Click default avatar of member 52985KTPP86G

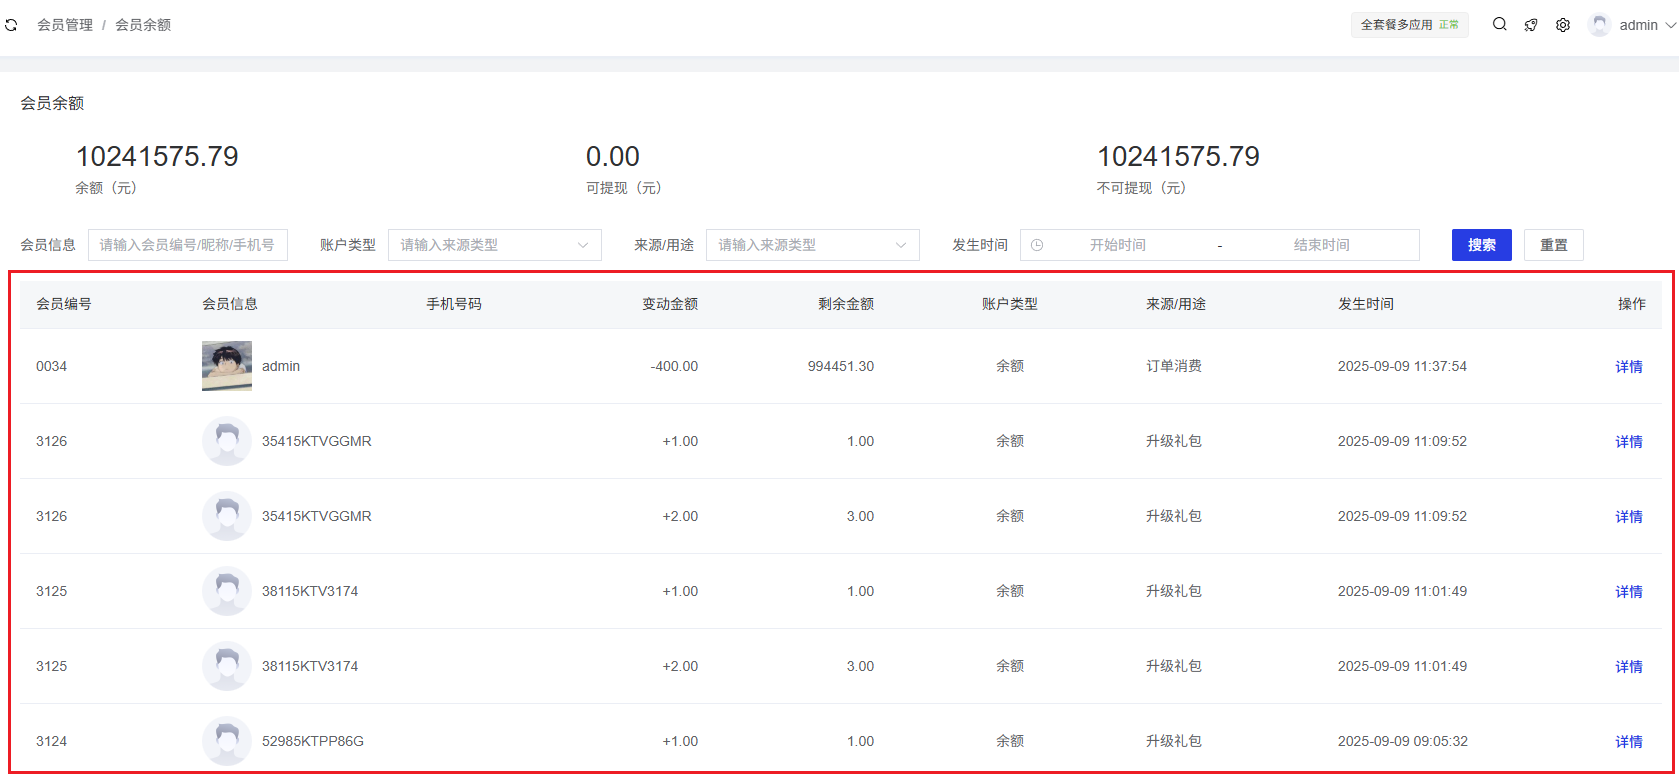227,741
